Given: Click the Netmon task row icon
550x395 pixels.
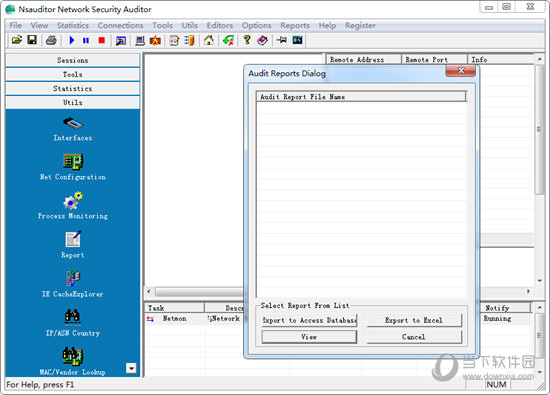Looking at the screenshot, I should tap(150, 319).
